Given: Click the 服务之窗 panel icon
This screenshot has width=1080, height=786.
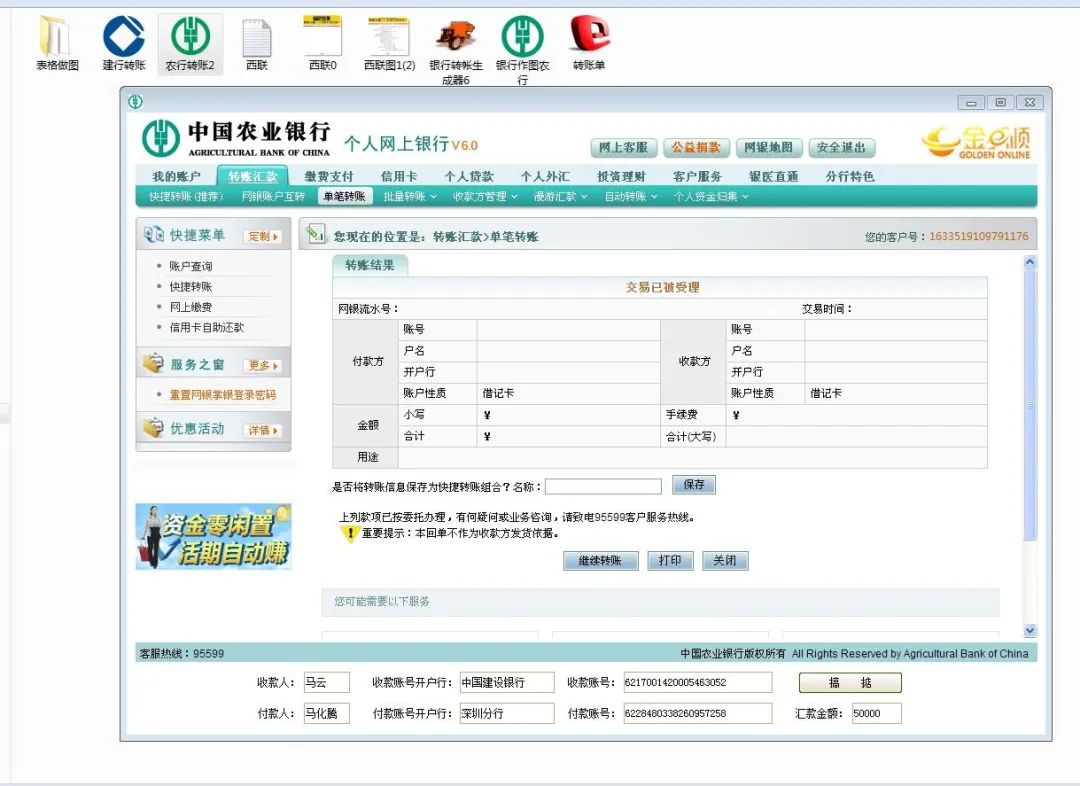Looking at the screenshot, I should tap(153, 363).
